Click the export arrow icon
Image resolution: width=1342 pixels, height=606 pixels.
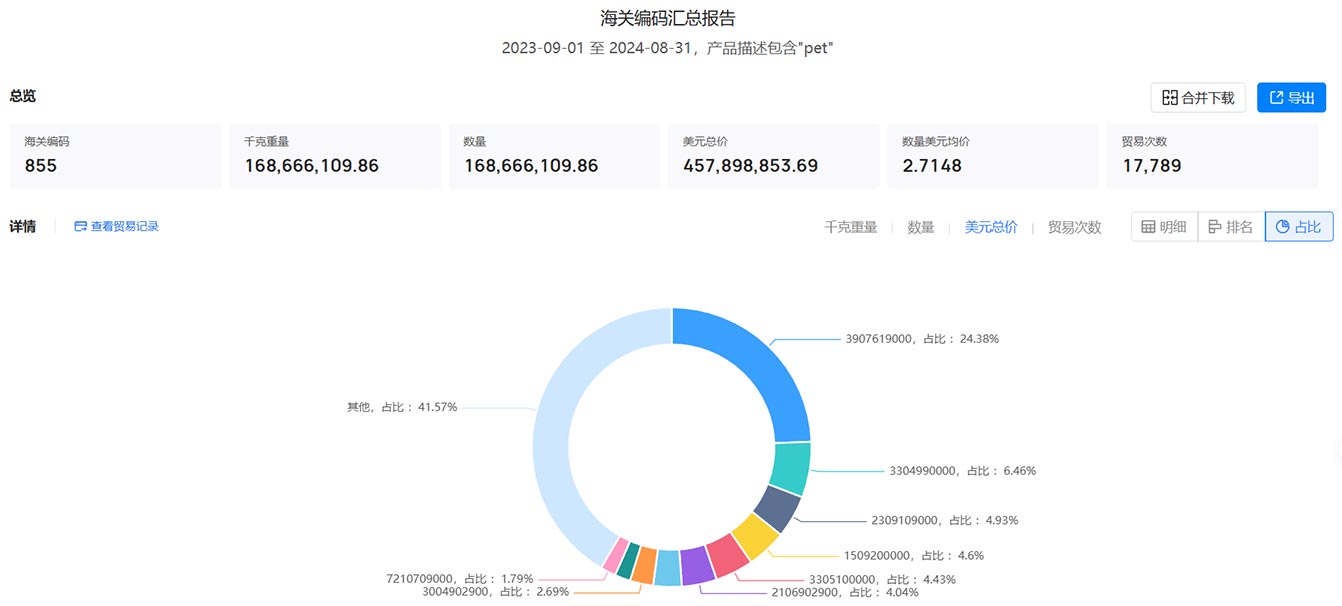(x=1276, y=98)
